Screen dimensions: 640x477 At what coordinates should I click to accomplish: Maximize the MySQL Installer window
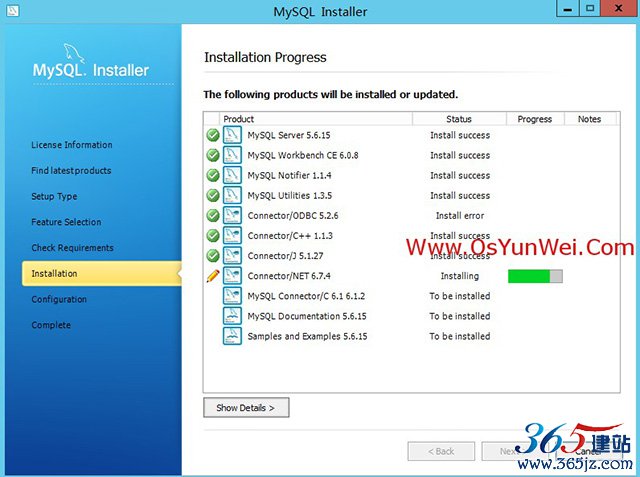tap(590, 8)
